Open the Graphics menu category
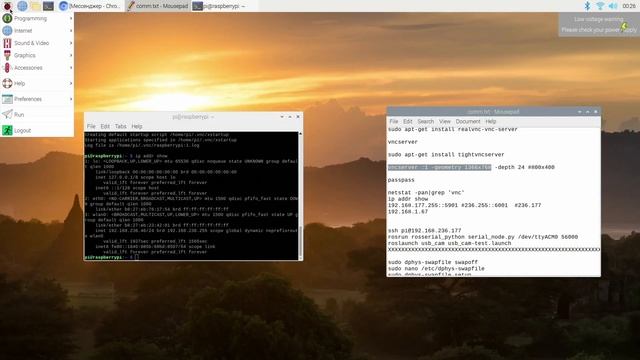This screenshot has width=640, height=360. point(37,55)
